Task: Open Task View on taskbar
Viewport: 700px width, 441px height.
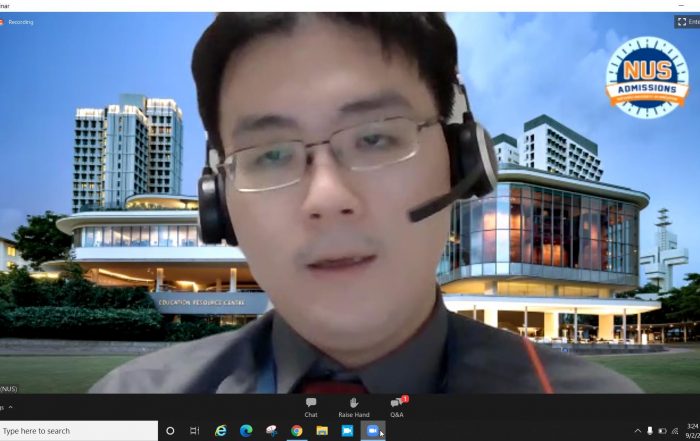Action: 195,431
